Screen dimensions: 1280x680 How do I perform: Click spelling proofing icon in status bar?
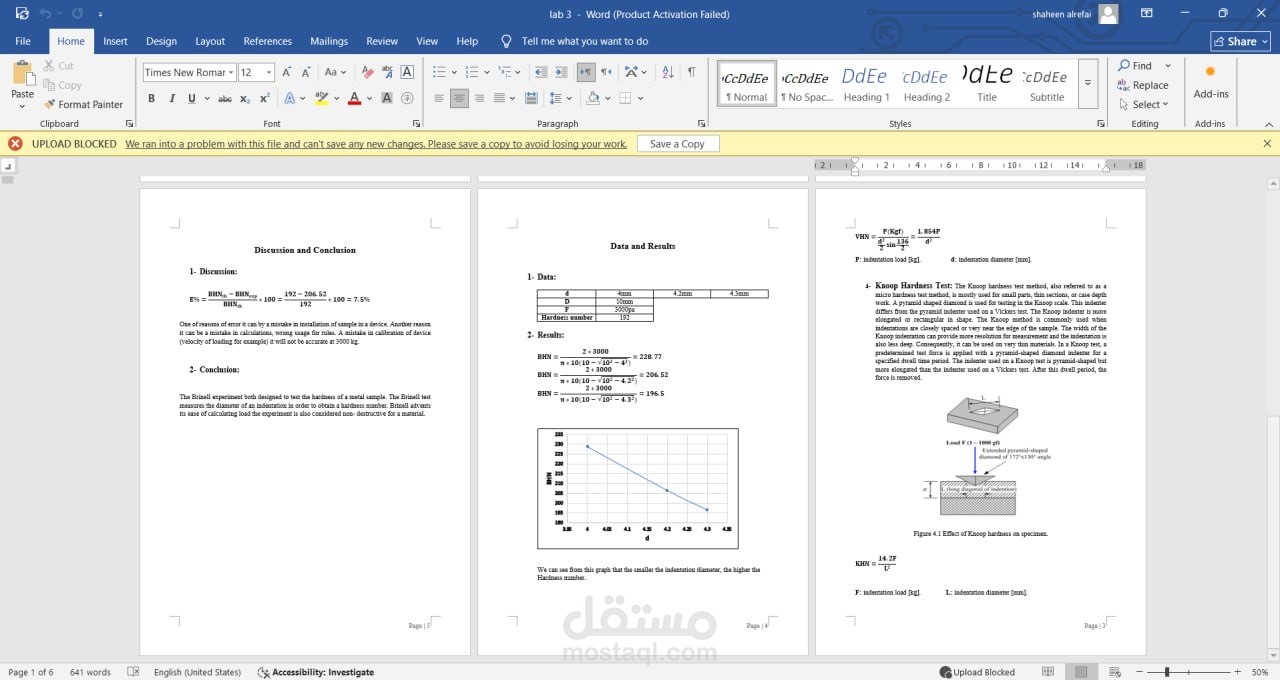pyautogui.click(x=133, y=672)
